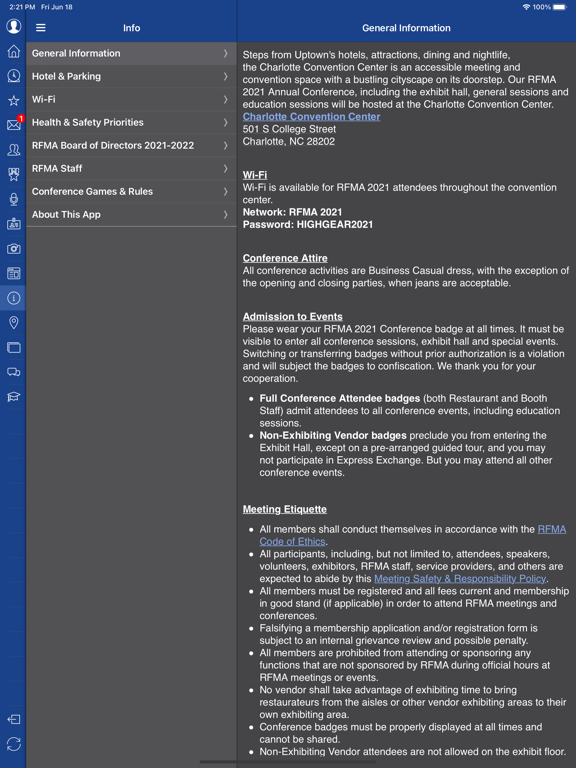Screen dimensions: 576x768
Task: Open the user profile avatar icon
Action: pyautogui.click(x=14, y=26)
